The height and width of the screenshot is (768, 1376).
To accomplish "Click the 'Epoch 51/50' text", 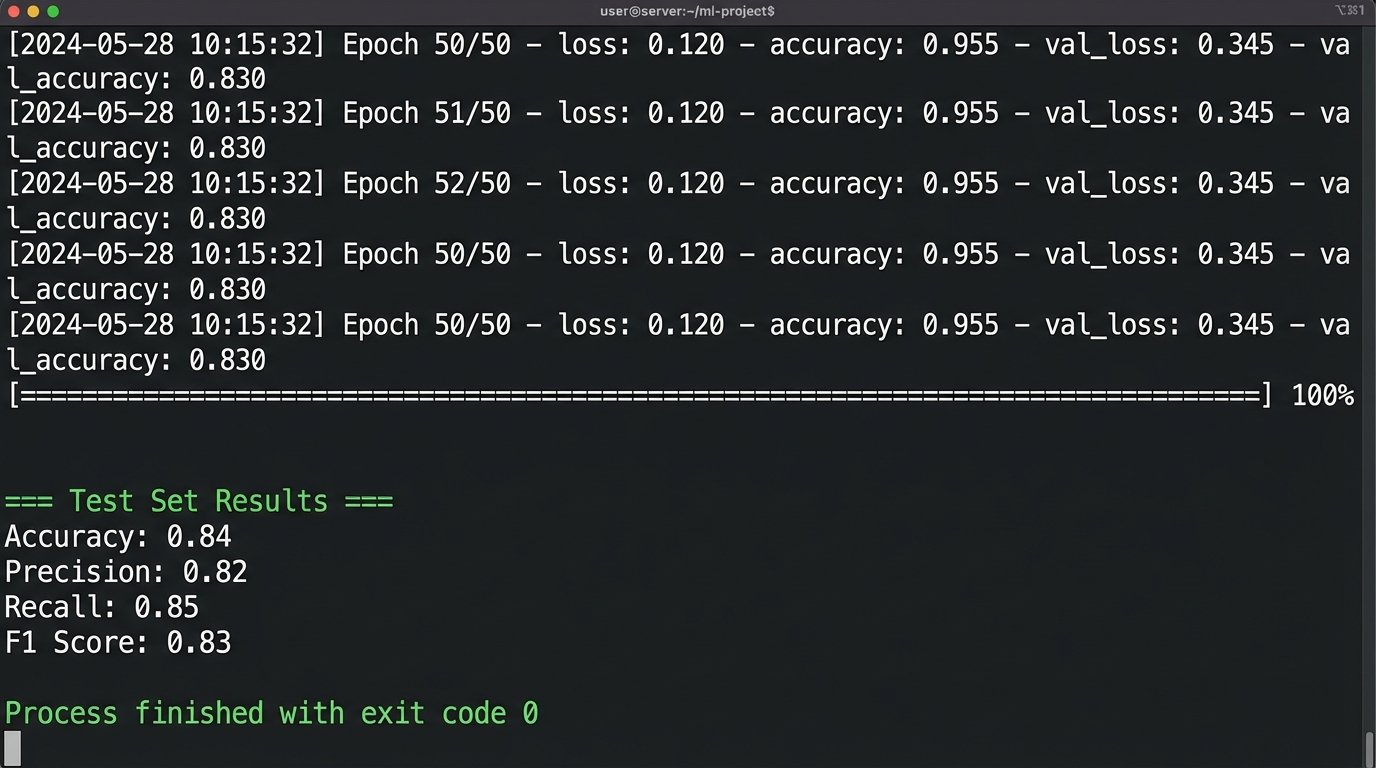I will (x=426, y=113).
